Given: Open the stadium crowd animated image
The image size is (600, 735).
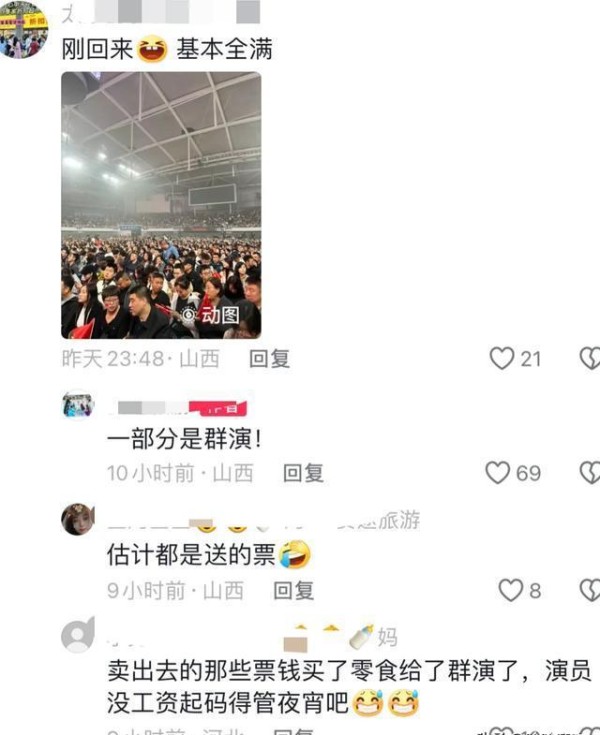Looking at the screenshot, I should [x=161, y=205].
